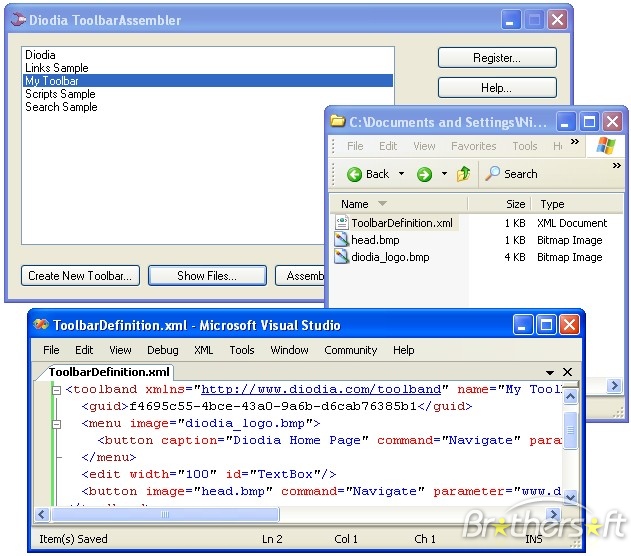Viewport: 631px width, 556px height.
Task: Open the Help menu in Visual Studio
Action: tap(404, 350)
